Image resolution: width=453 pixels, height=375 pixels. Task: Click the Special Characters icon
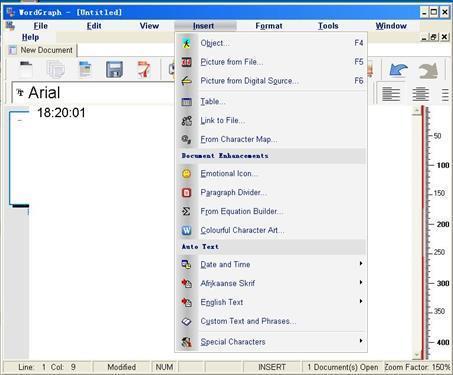186,342
